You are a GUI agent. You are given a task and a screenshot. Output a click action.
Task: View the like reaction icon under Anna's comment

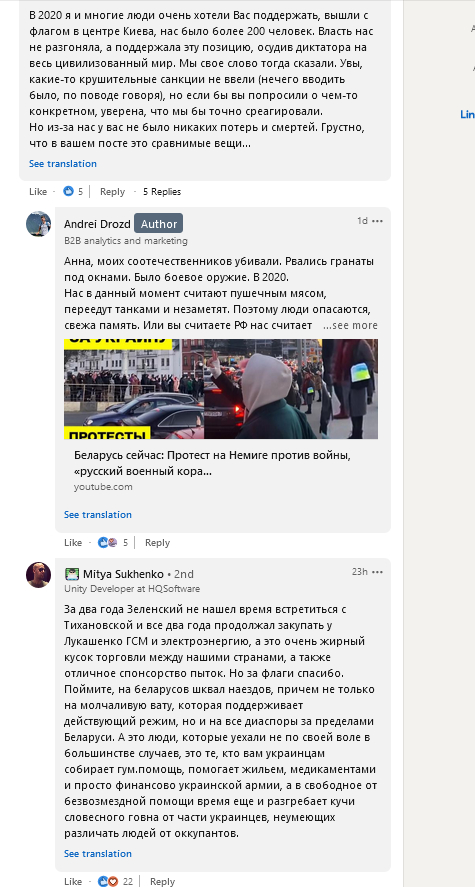pos(69,192)
